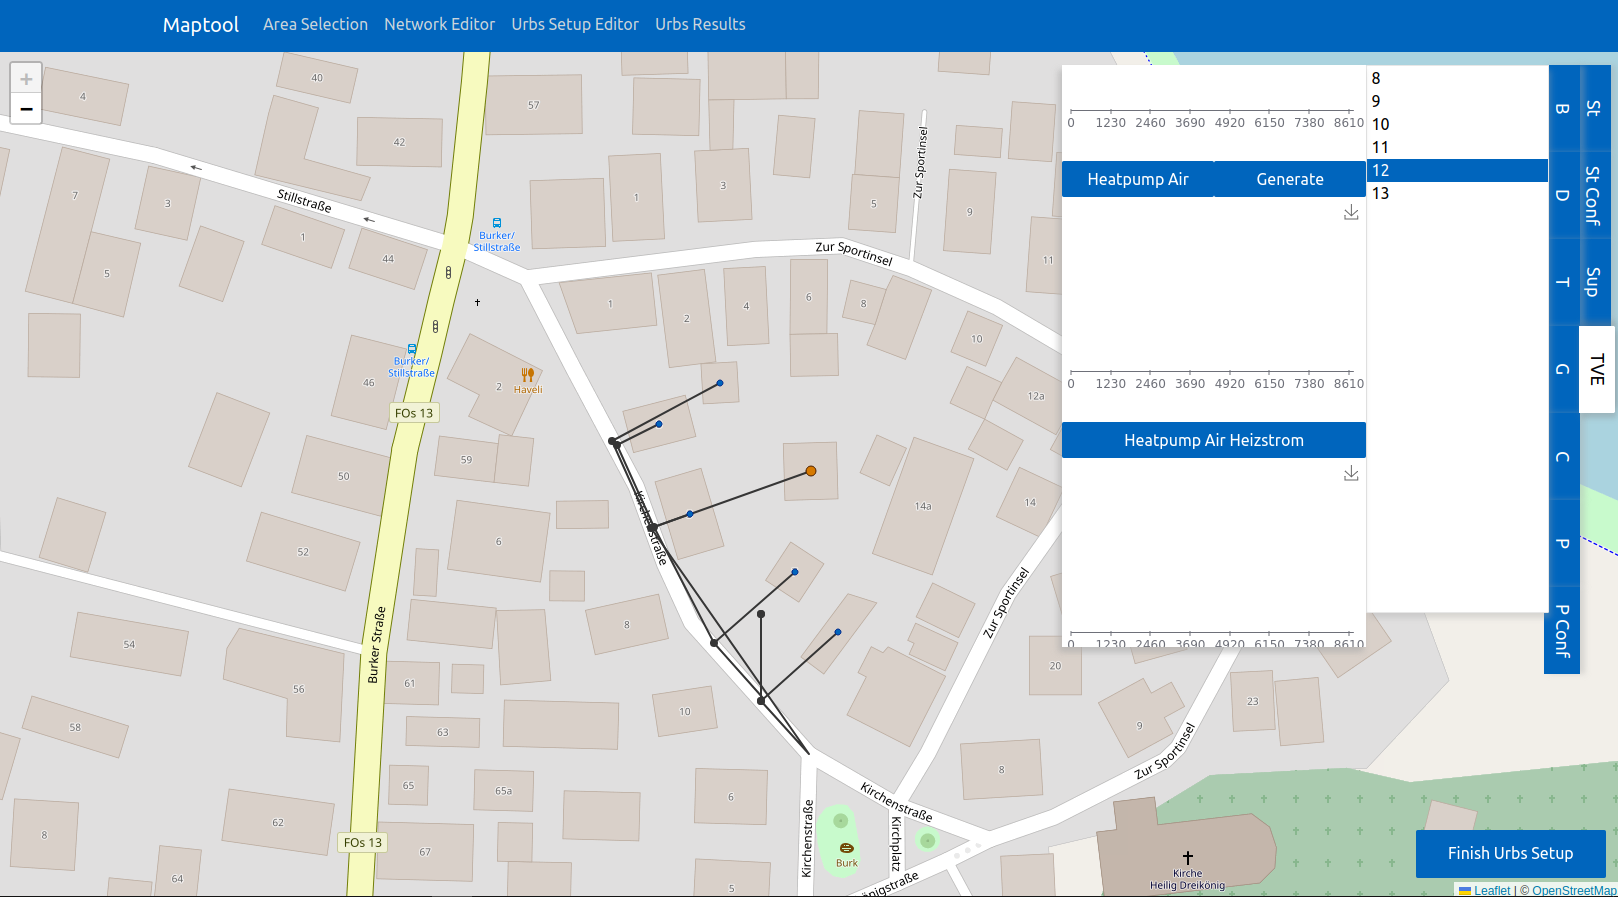Image resolution: width=1618 pixels, height=897 pixels.
Task: Click the blue building node near house 4
Action: [719, 383]
